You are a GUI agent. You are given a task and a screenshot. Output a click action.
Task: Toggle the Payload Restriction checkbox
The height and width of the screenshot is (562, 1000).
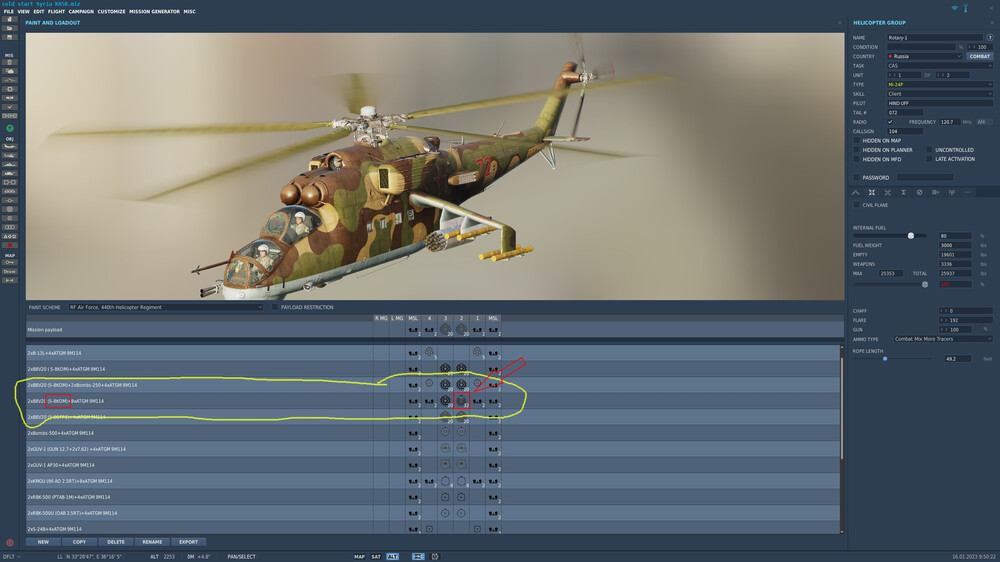(x=275, y=307)
